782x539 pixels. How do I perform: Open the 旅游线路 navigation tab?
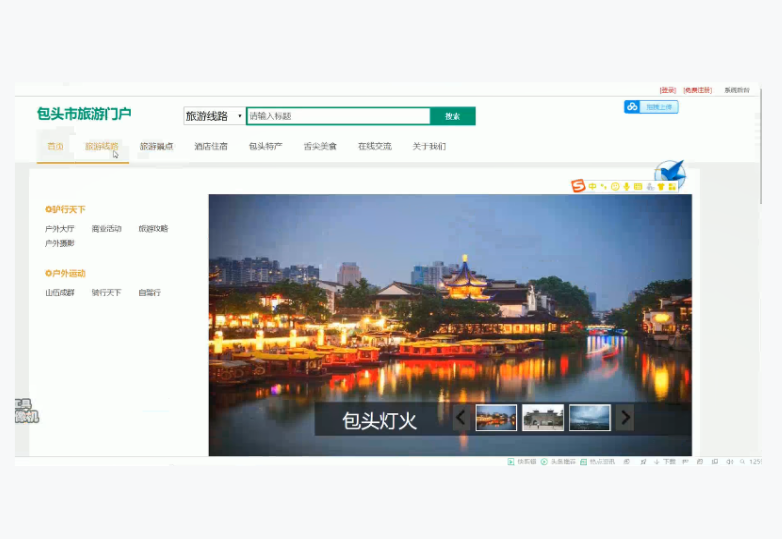[102, 146]
